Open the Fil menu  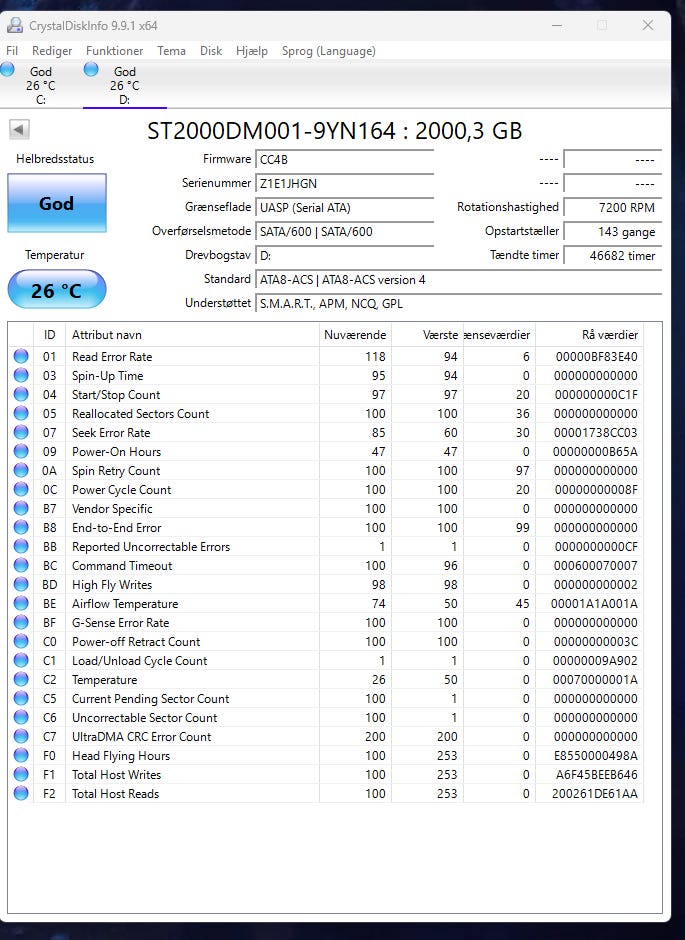pos(12,51)
